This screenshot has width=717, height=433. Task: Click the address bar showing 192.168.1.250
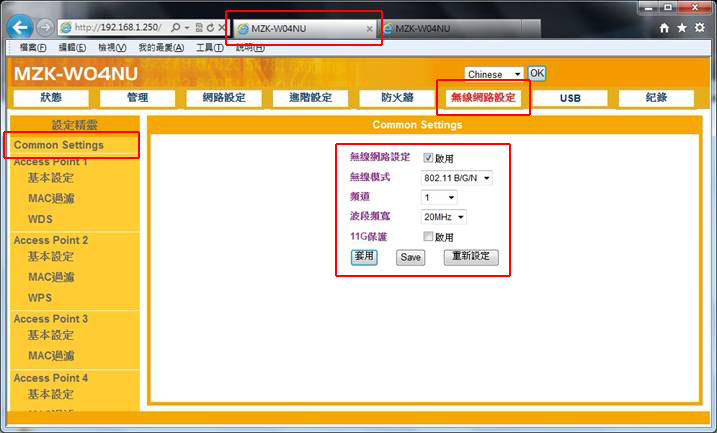click(118, 27)
